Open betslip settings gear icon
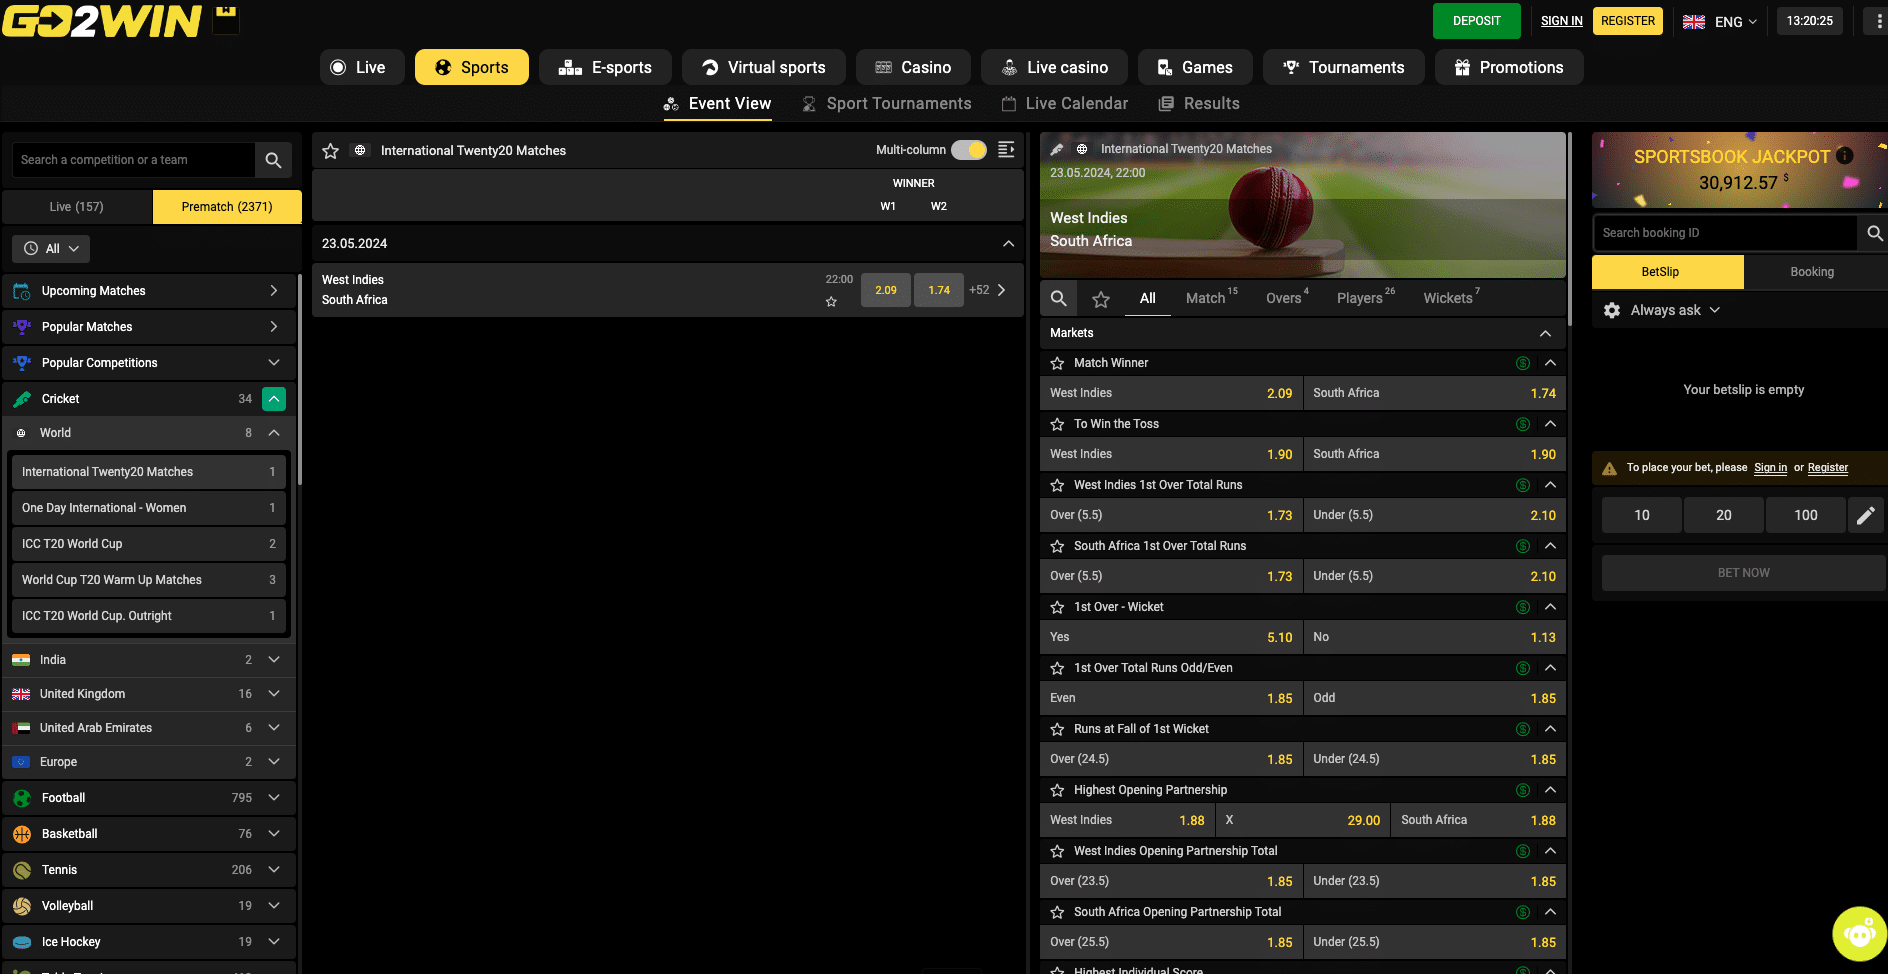Viewport: 1888px width, 974px height. [x=1612, y=310]
